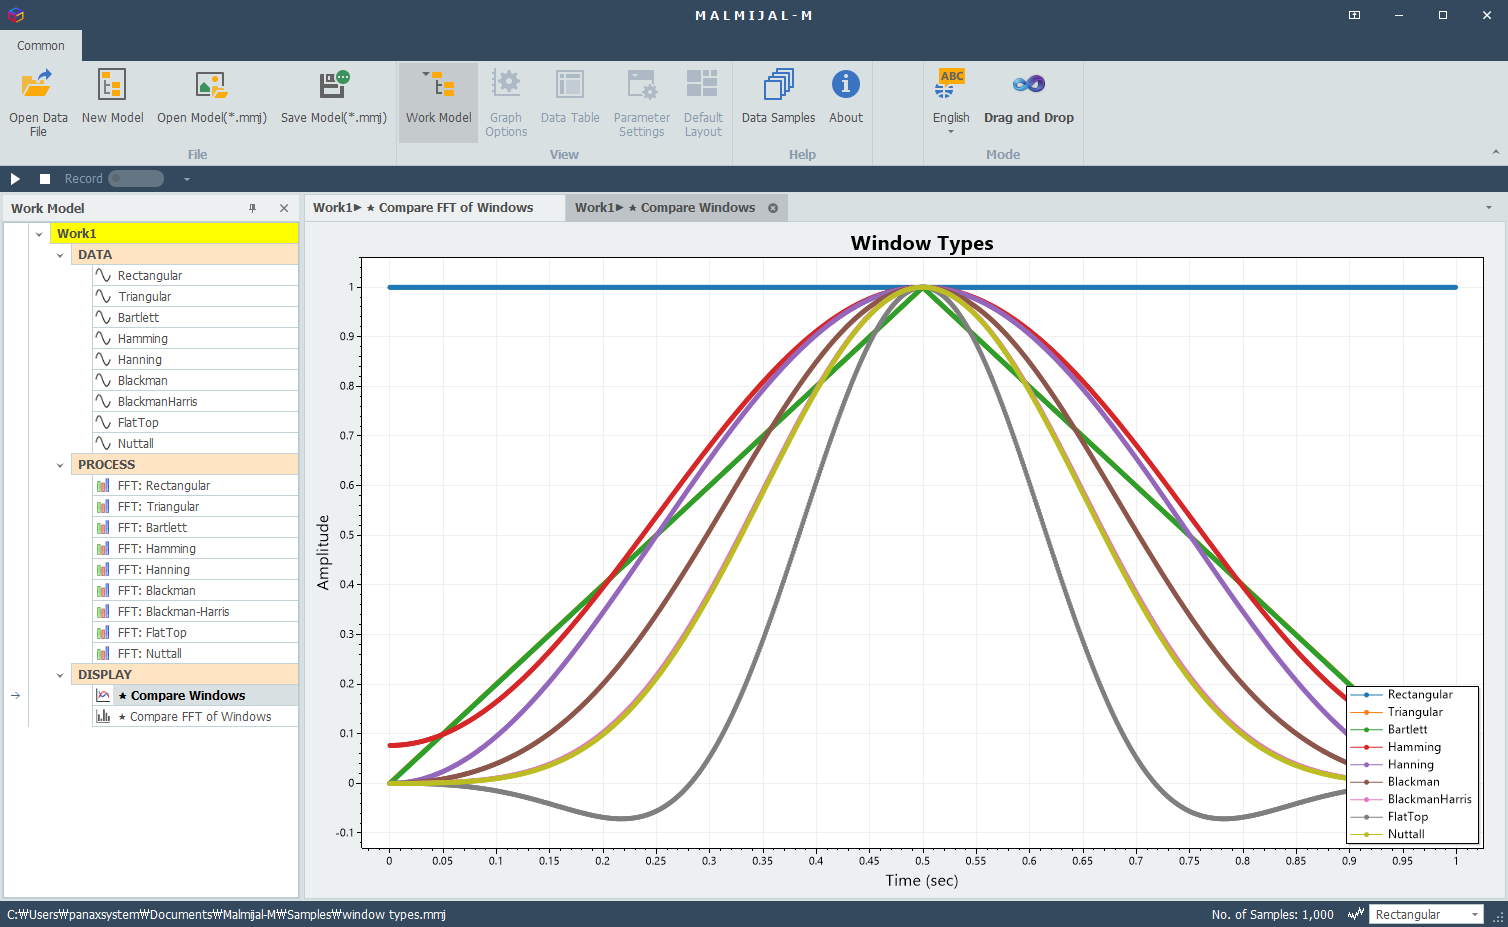Image resolution: width=1508 pixels, height=927 pixels.
Task: Open a data file with Open Data File
Action: click(38, 102)
